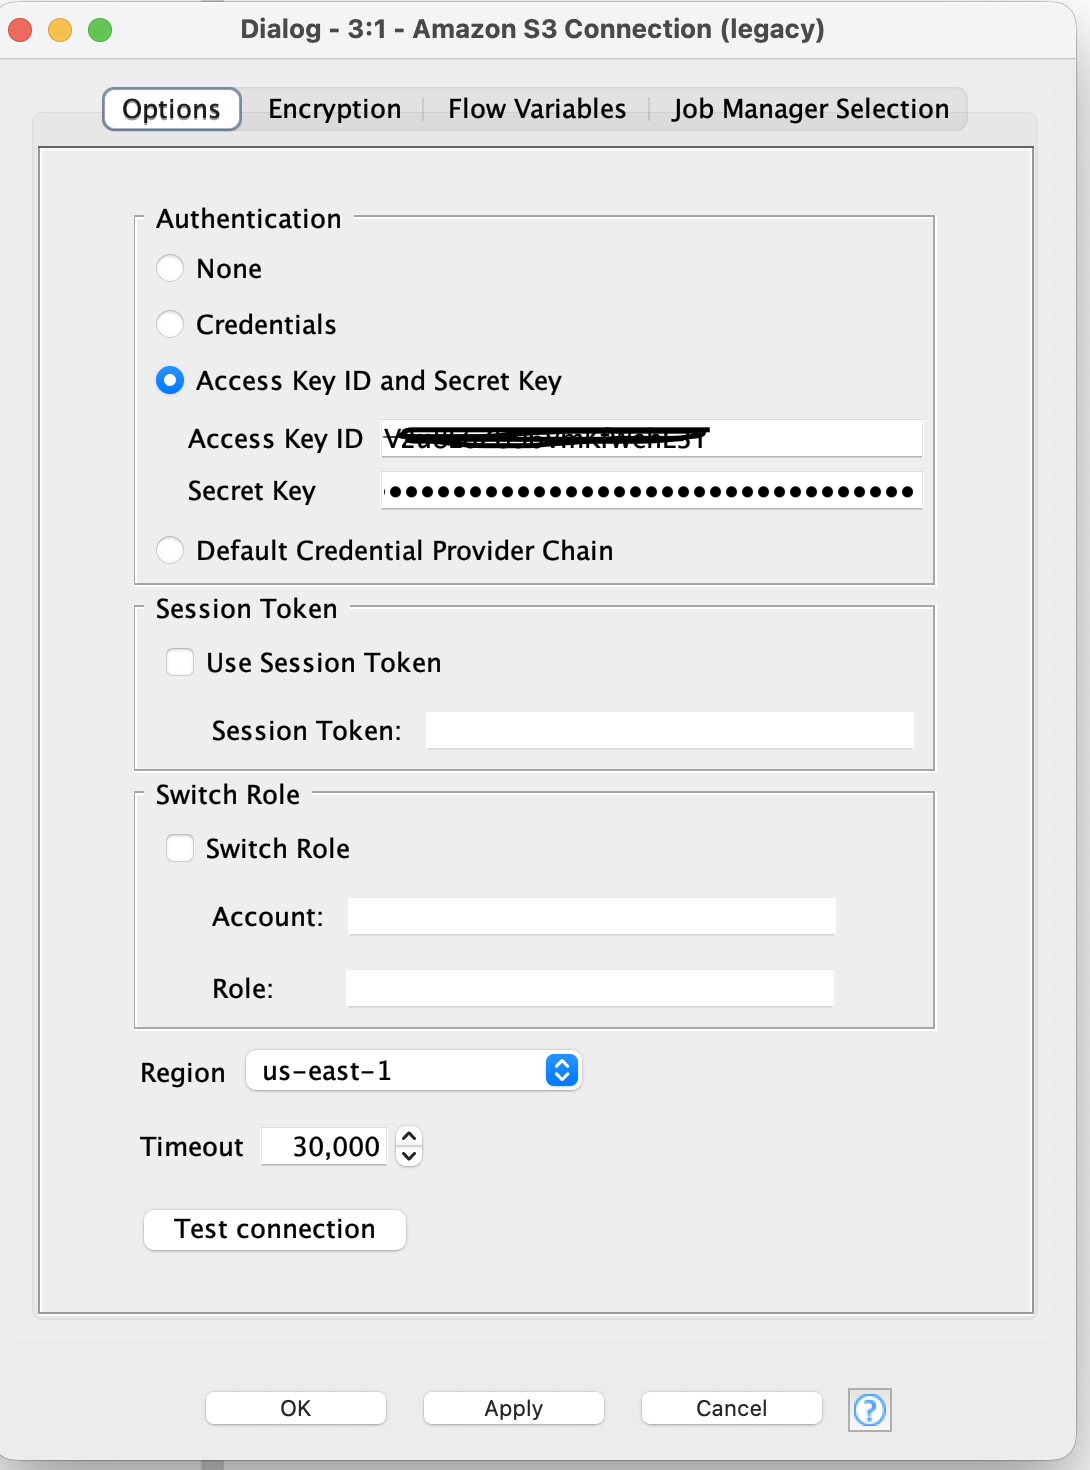This screenshot has height=1470, width=1090.
Task: Switch to the Encryption tab
Action: (334, 109)
